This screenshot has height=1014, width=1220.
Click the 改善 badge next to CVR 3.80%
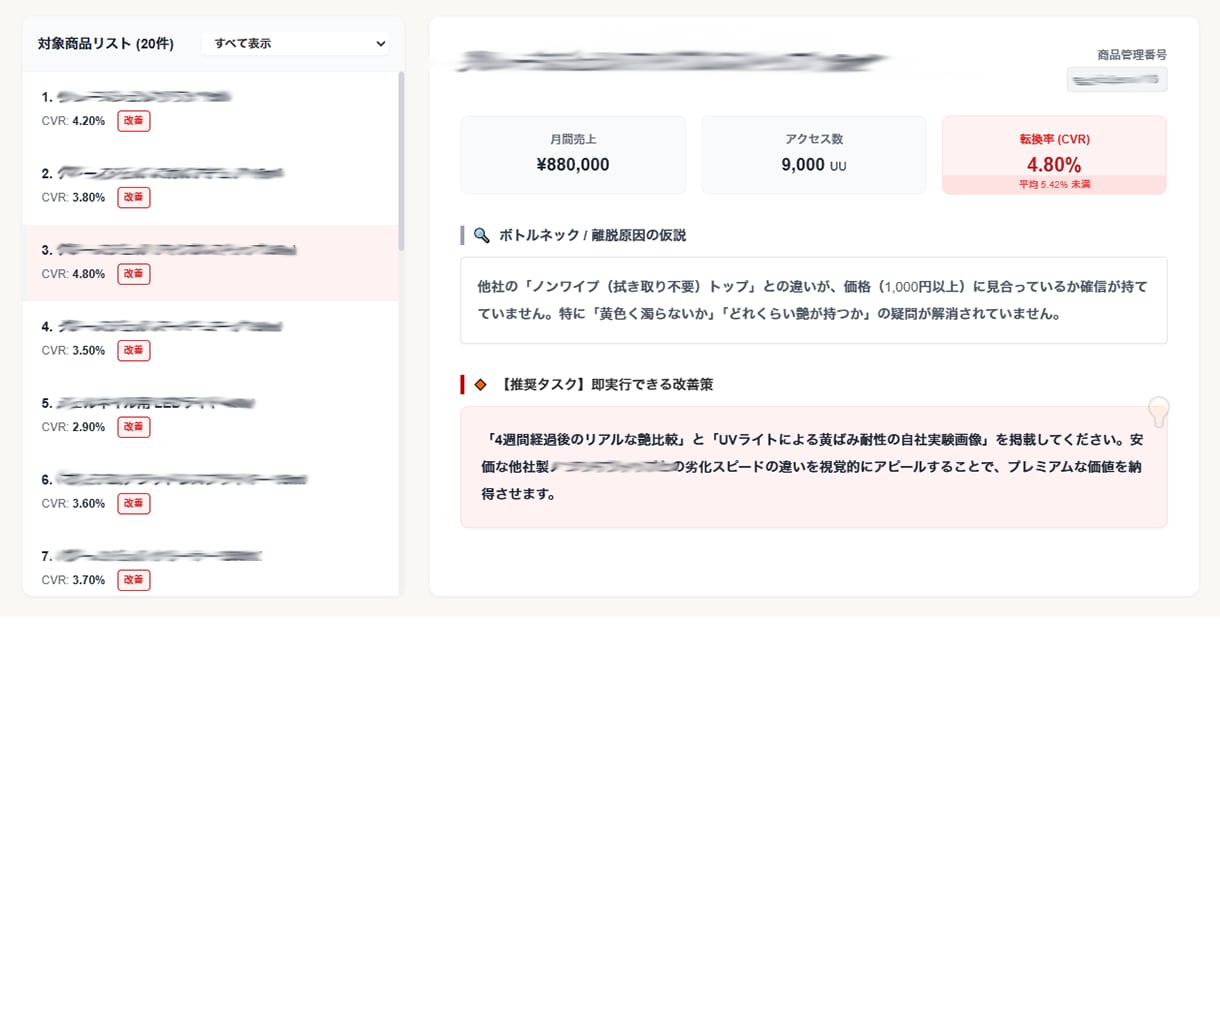click(x=134, y=197)
